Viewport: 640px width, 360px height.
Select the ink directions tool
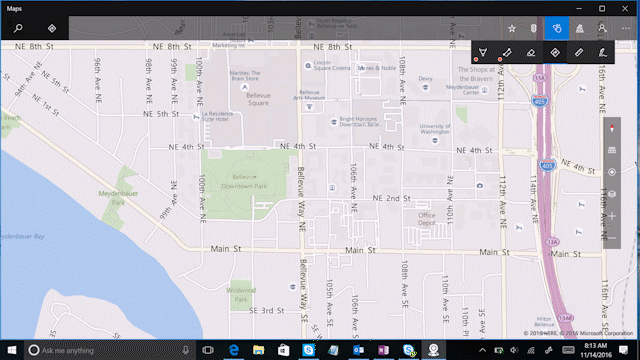555,52
